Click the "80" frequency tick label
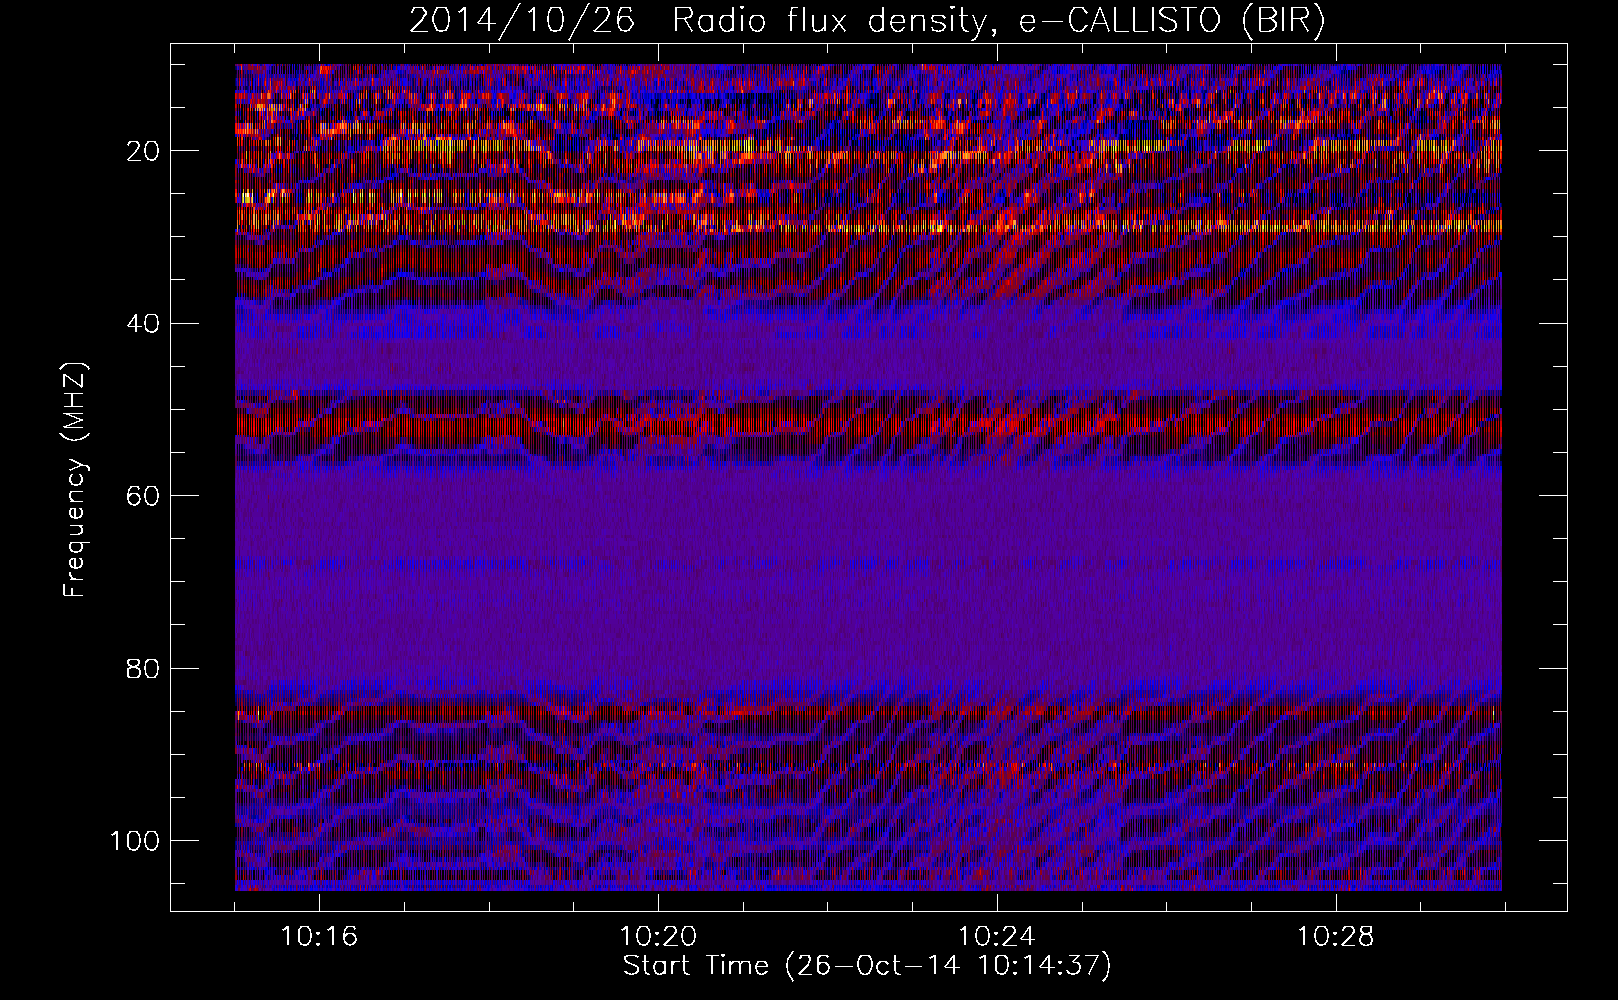 (x=144, y=668)
